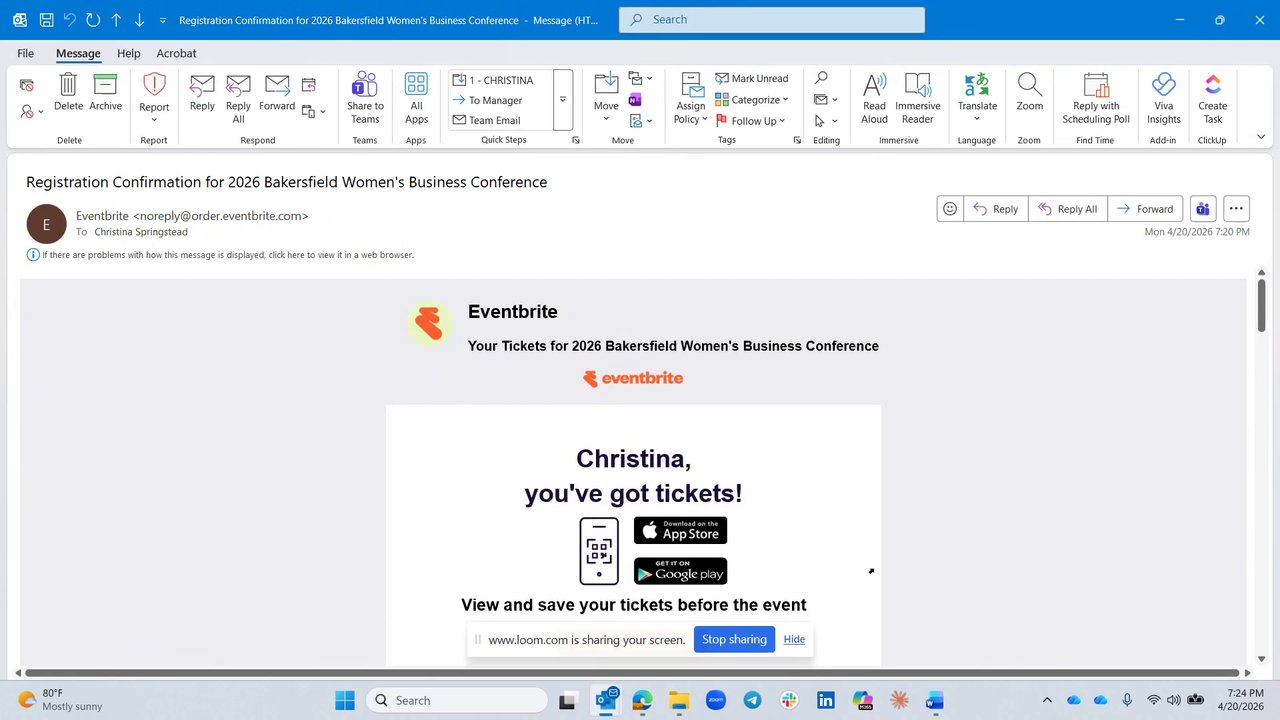Go to previous item with up arrow

[116, 20]
